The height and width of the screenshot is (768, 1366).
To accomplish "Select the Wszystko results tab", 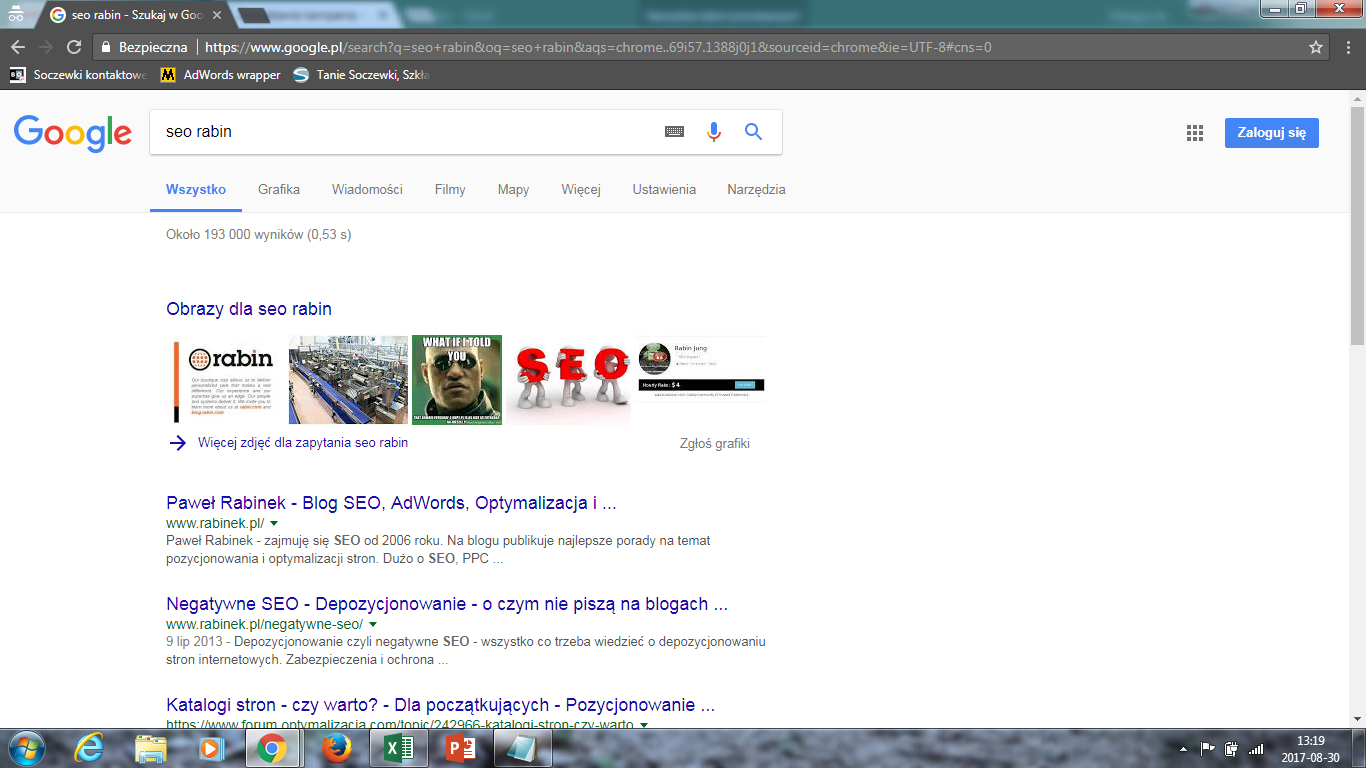I will (196, 189).
